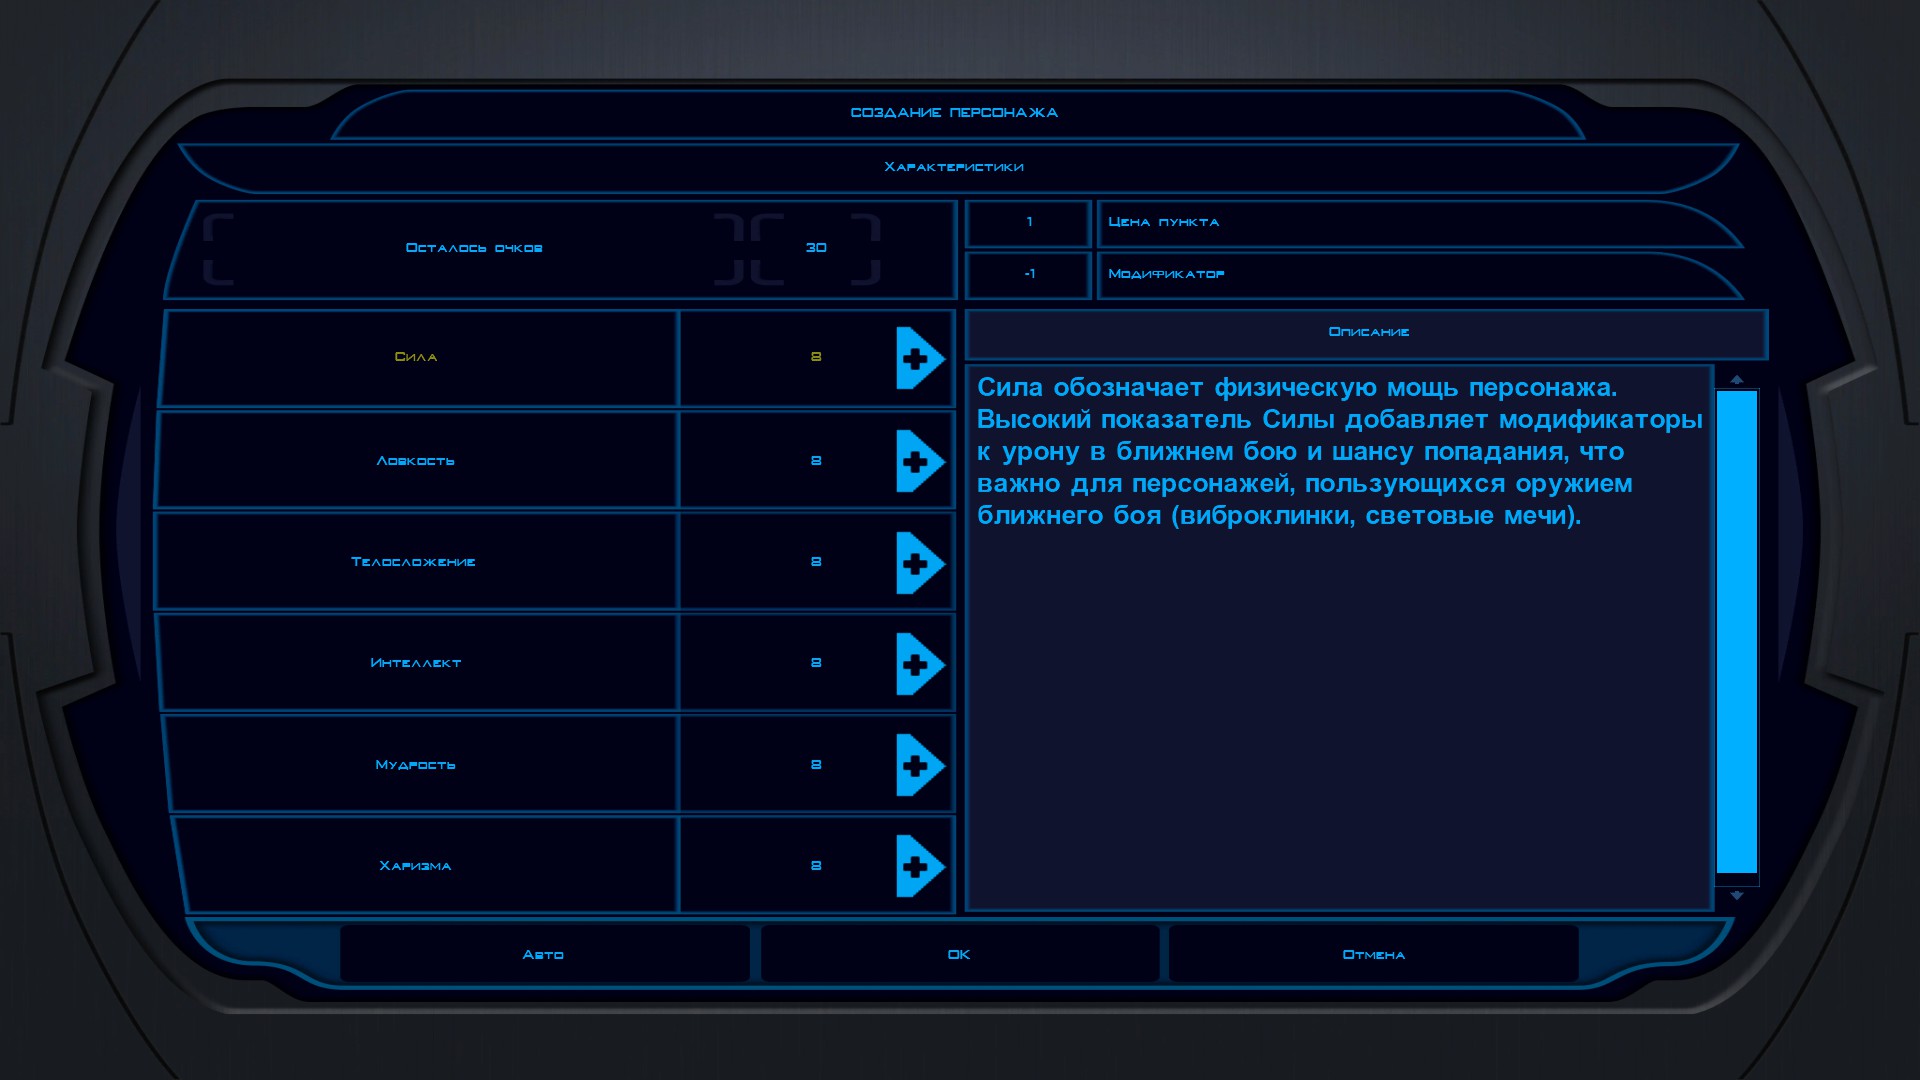This screenshot has width=1920, height=1080.
Task: Select the Ловкость attribute row
Action: pos(416,461)
